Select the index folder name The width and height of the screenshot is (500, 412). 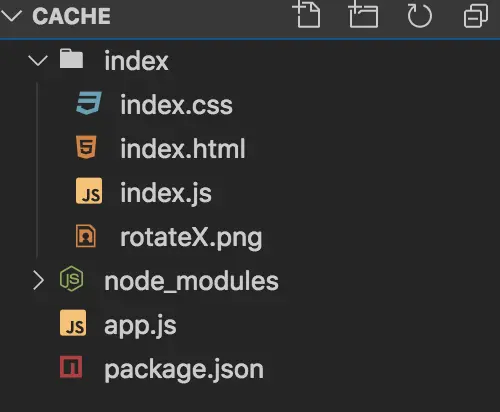click(x=136, y=61)
